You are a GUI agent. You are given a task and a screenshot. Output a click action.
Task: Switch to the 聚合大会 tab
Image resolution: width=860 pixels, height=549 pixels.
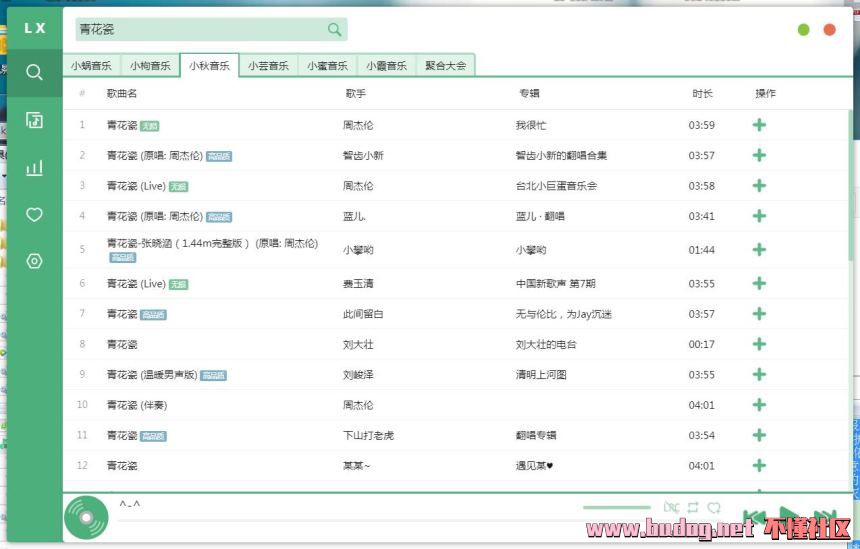(445, 66)
